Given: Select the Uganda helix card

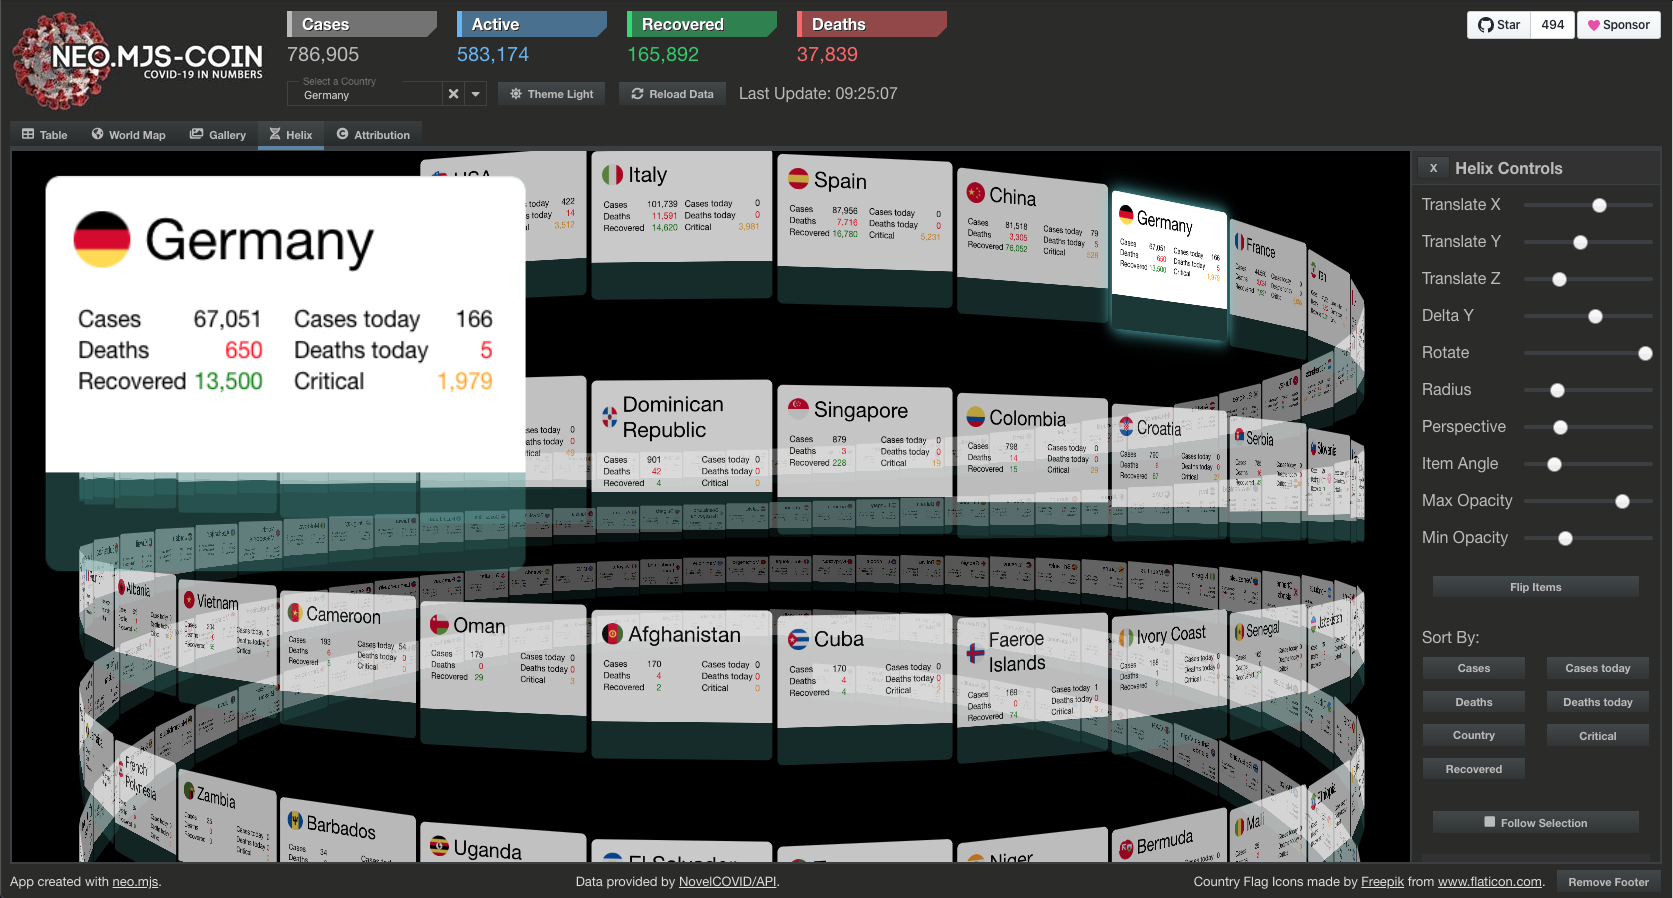Looking at the screenshot, I should click(503, 842).
